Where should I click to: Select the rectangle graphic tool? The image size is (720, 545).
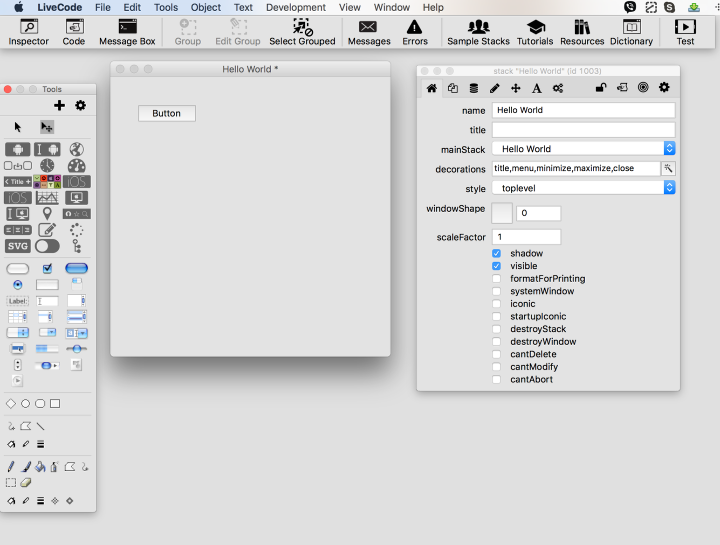pos(55,404)
